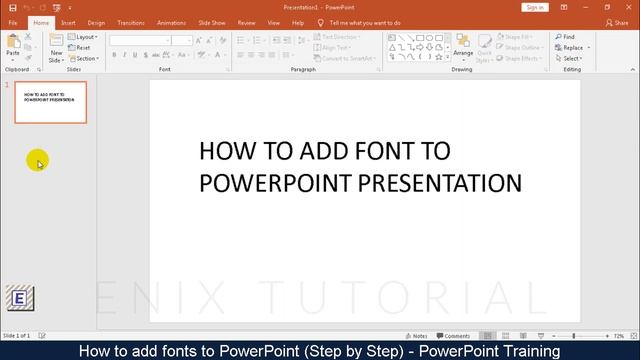Click the New Slide icon
This screenshot has width=640, height=360.
(x=56, y=41)
